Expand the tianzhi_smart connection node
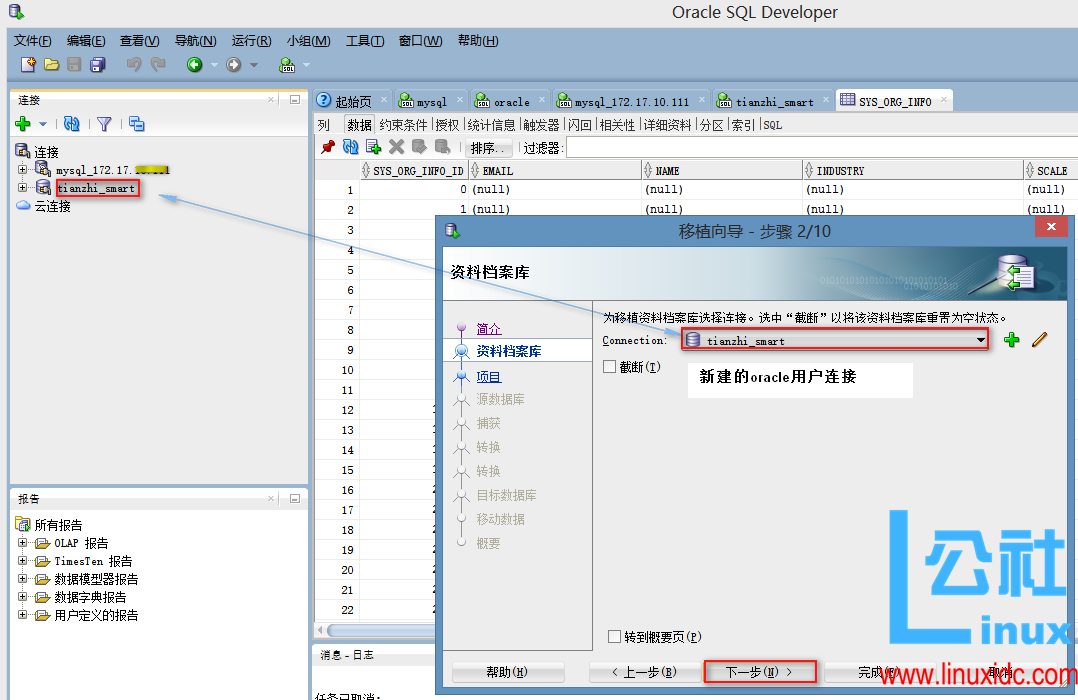The image size is (1078, 700). (23, 188)
